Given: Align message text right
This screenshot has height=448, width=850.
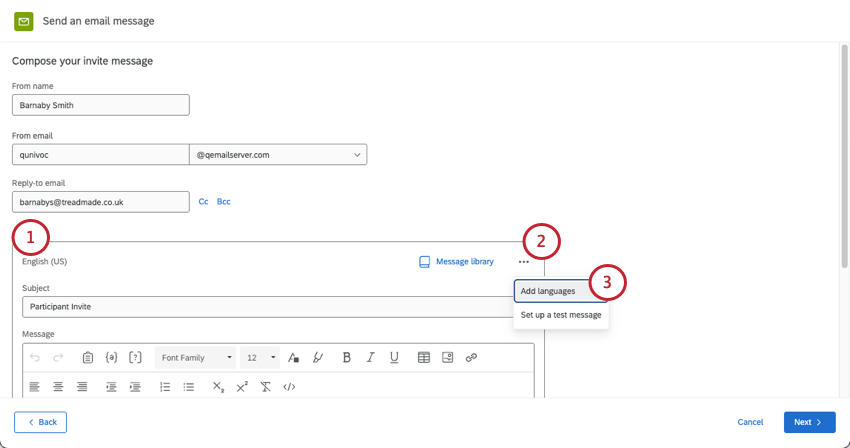Looking at the screenshot, I should [x=82, y=387].
